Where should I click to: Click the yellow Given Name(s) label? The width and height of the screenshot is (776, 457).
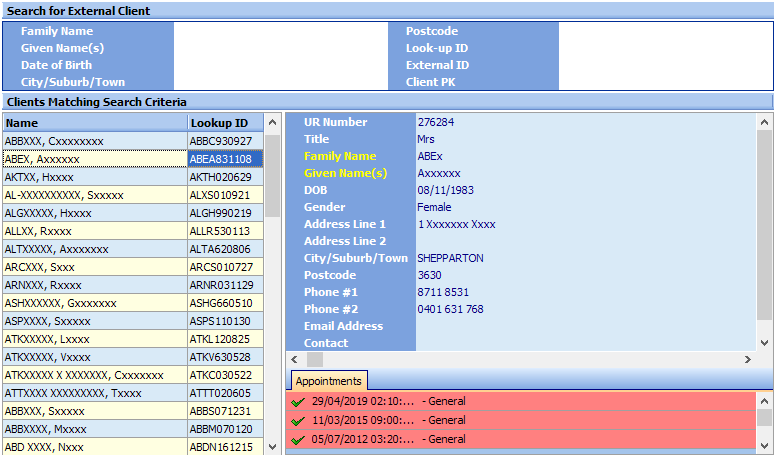[x=345, y=173]
